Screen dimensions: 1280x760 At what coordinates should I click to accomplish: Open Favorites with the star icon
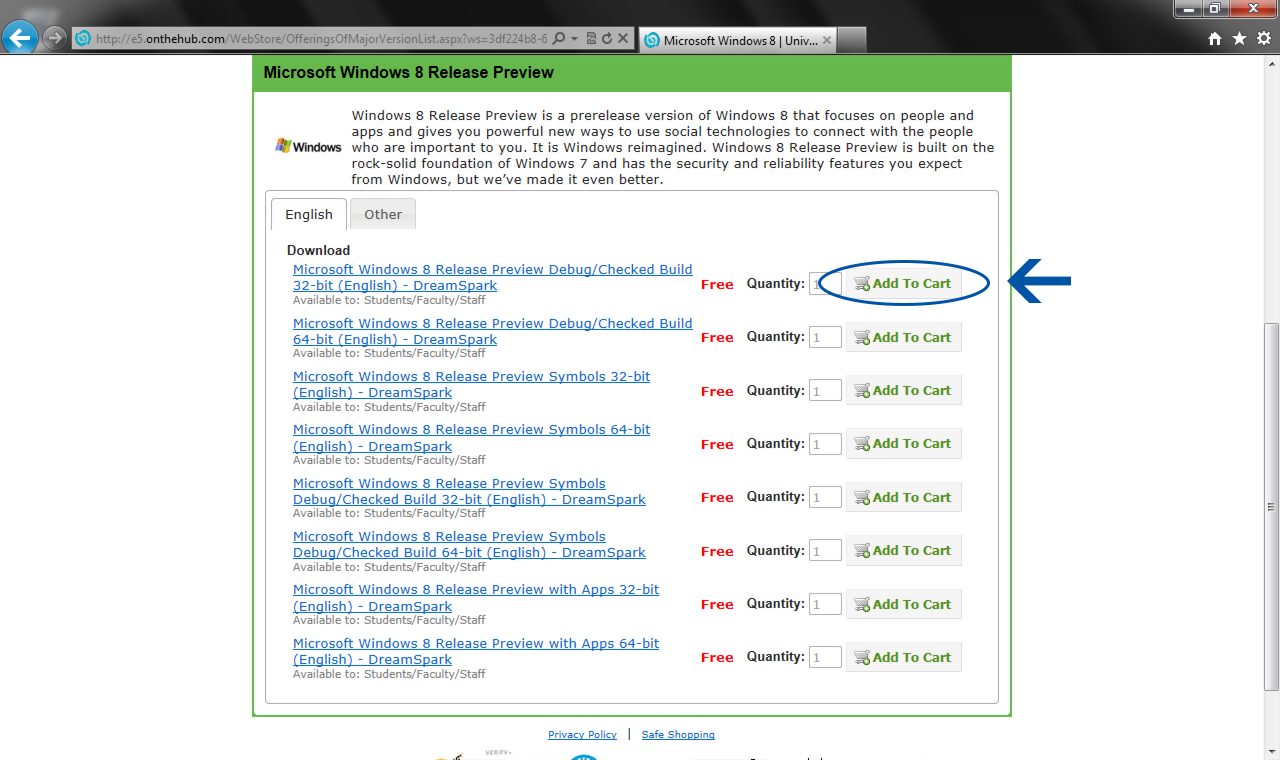pos(1239,39)
